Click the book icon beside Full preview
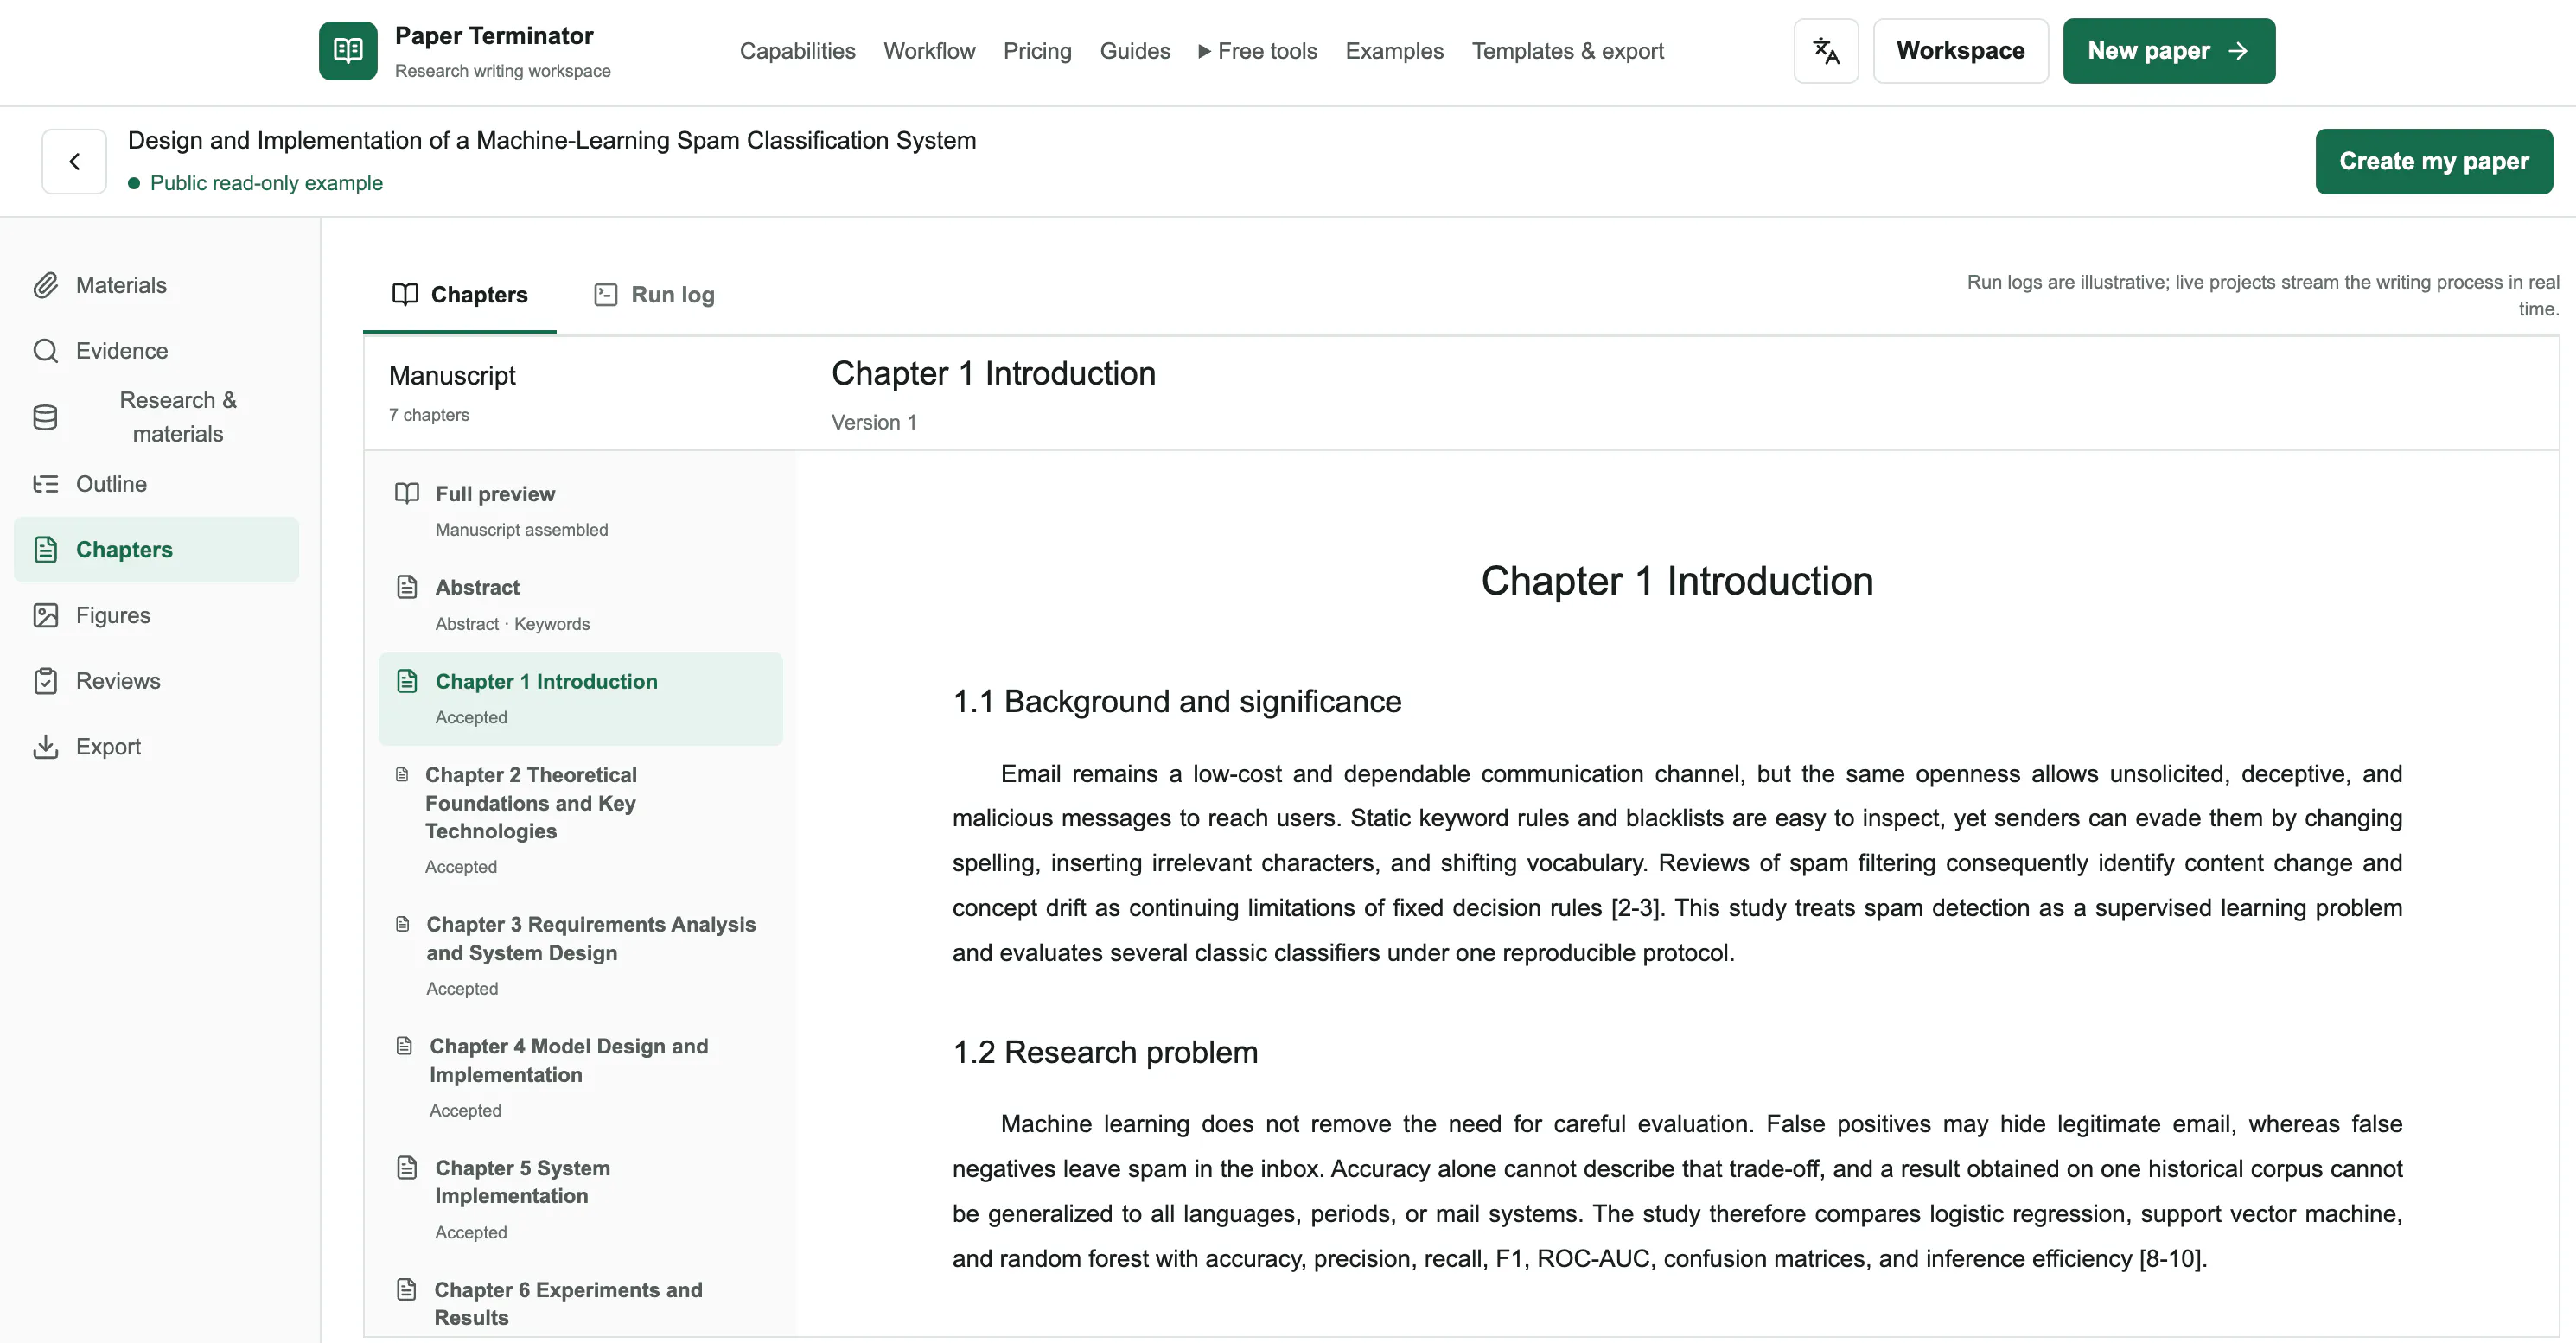Screen dimensions: 2576x1343 (407, 493)
